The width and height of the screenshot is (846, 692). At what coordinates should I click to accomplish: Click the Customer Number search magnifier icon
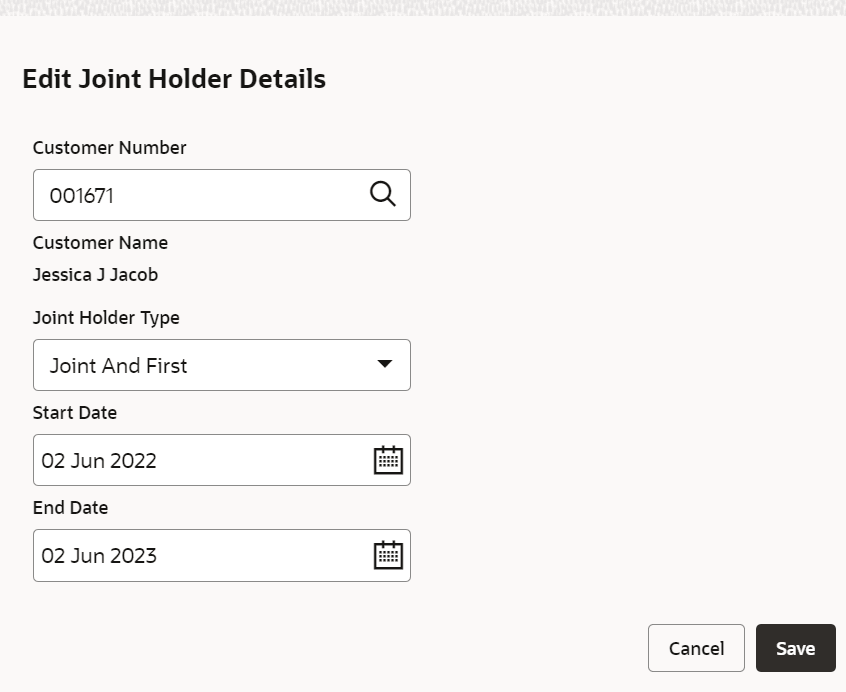pyautogui.click(x=383, y=194)
